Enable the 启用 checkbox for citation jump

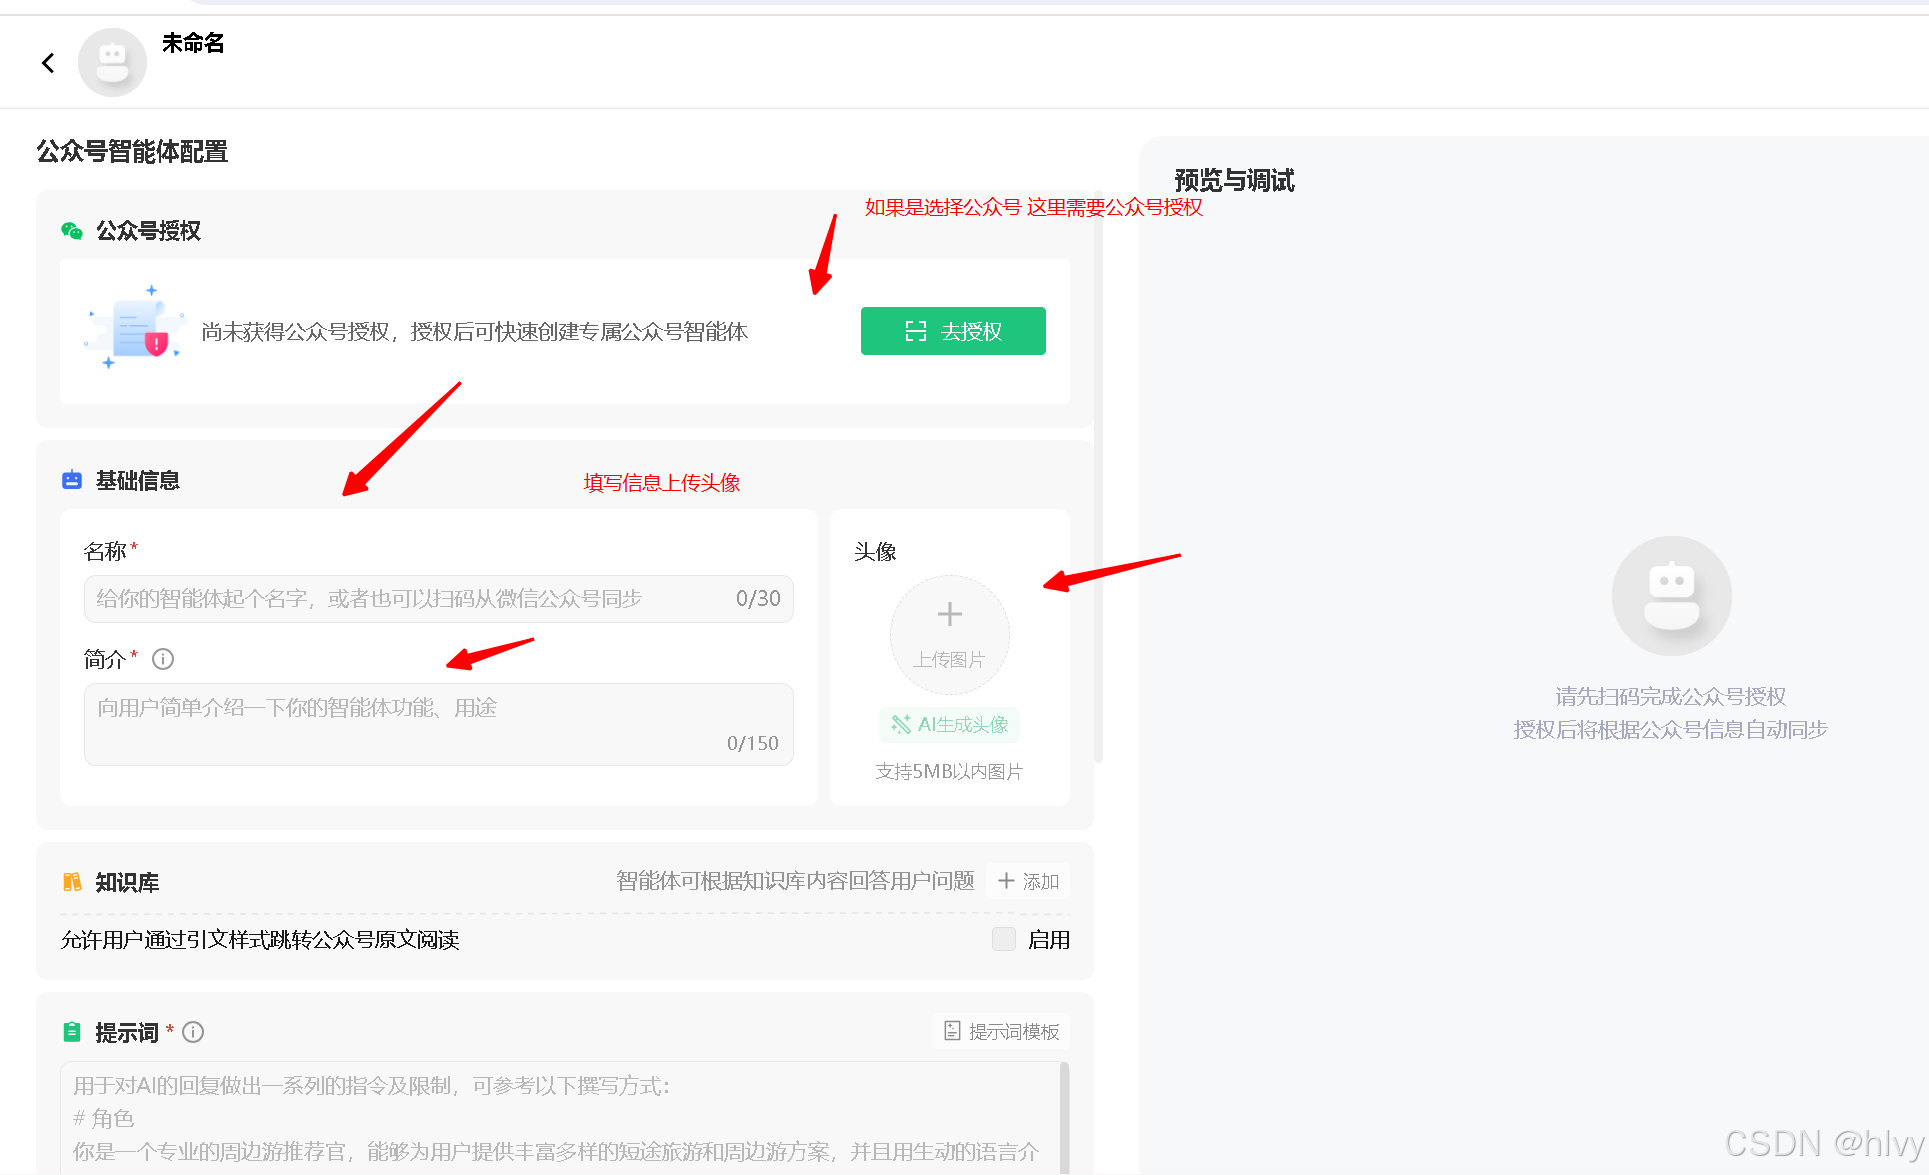(1003, 939)
